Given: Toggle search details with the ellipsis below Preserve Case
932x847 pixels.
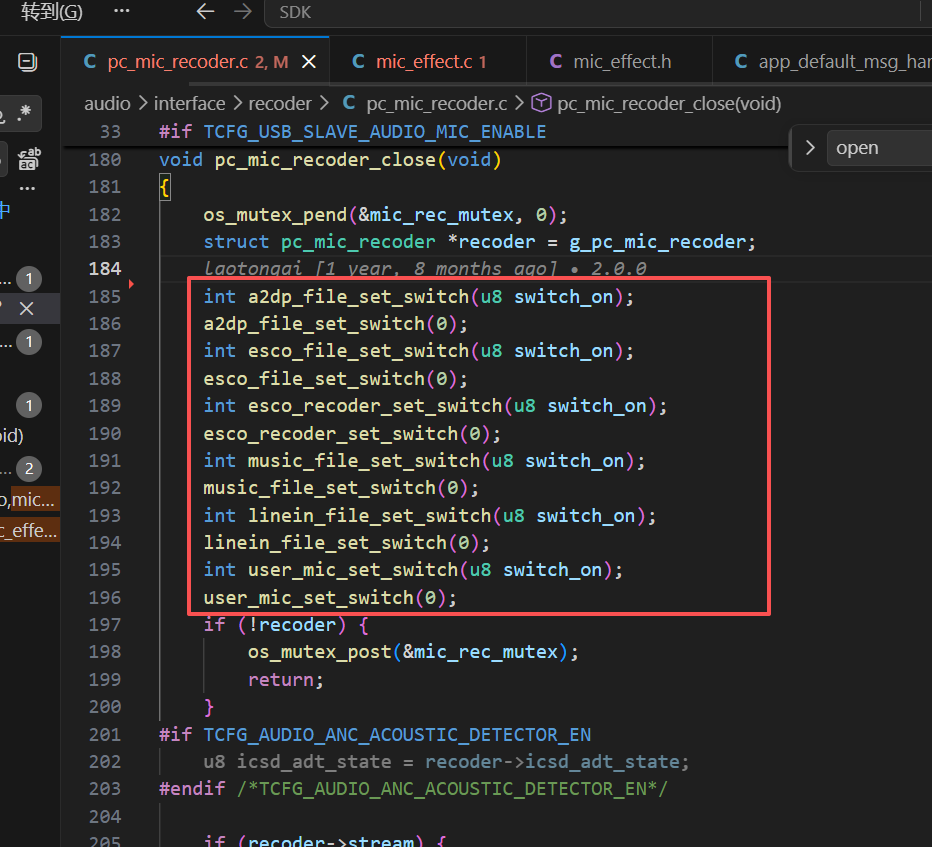Looking at the screenshot, I should tap(27, 188).
